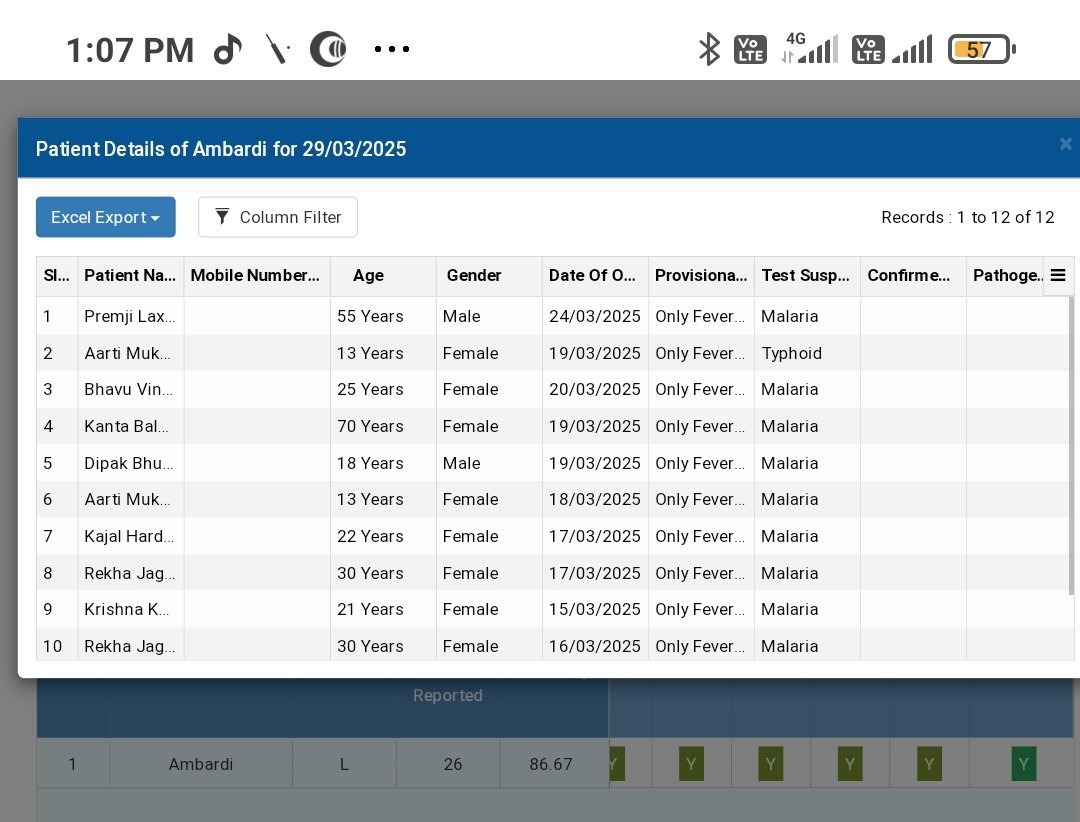Click the Column Filter button
Image resolution: width=1080 pixels, height=822 pixels.
(x=278, y=217)
